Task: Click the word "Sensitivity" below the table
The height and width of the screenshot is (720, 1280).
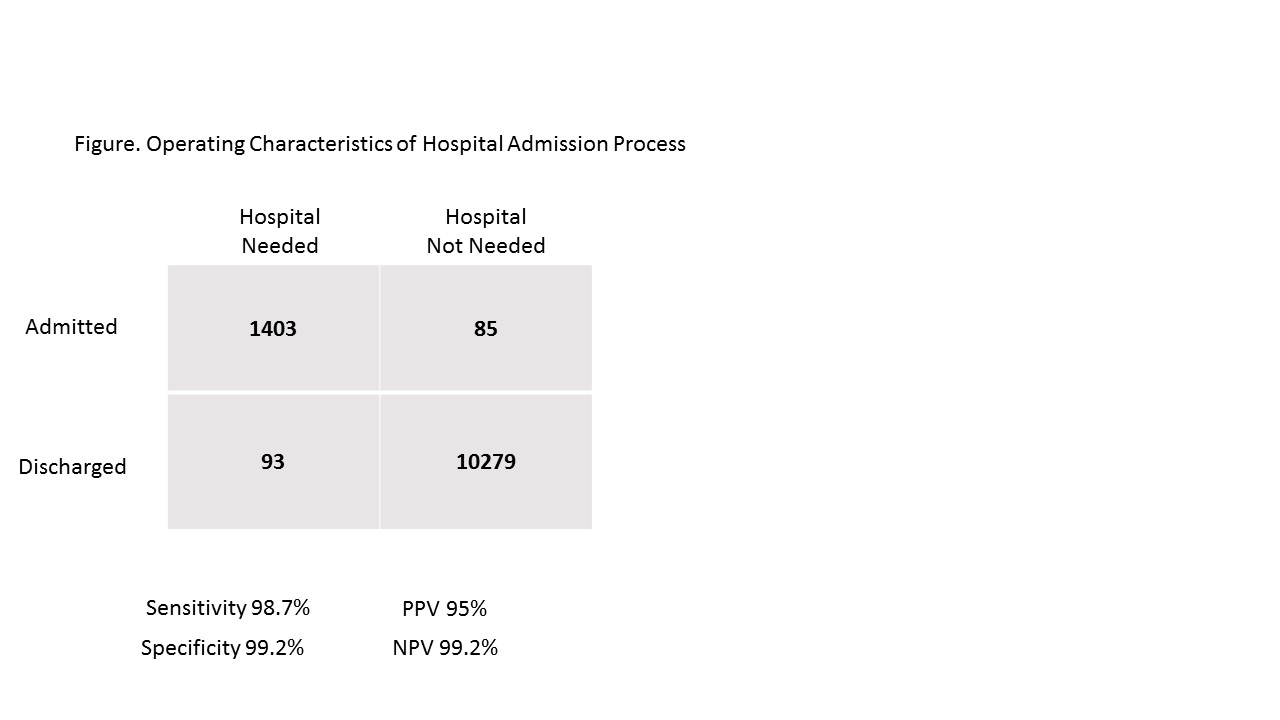Action: (x=196, y=608)
